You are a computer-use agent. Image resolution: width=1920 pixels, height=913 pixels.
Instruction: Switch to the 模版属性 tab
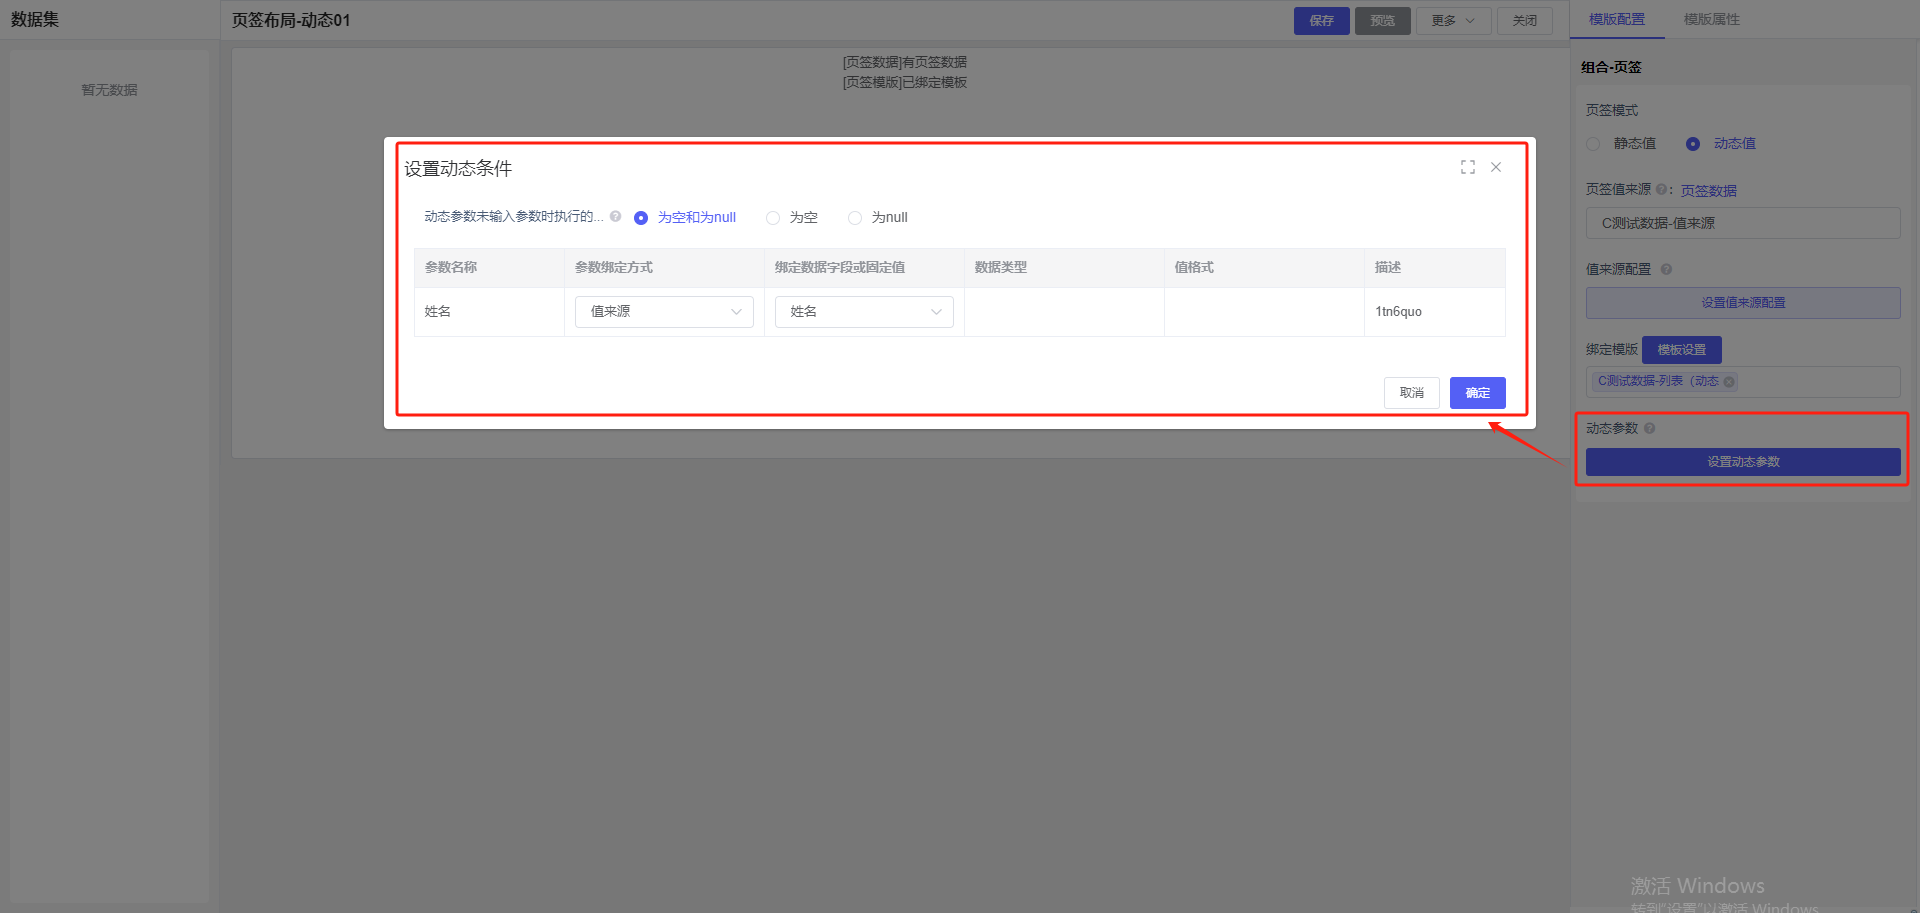pyautogui.click(x=1711, y=19)
